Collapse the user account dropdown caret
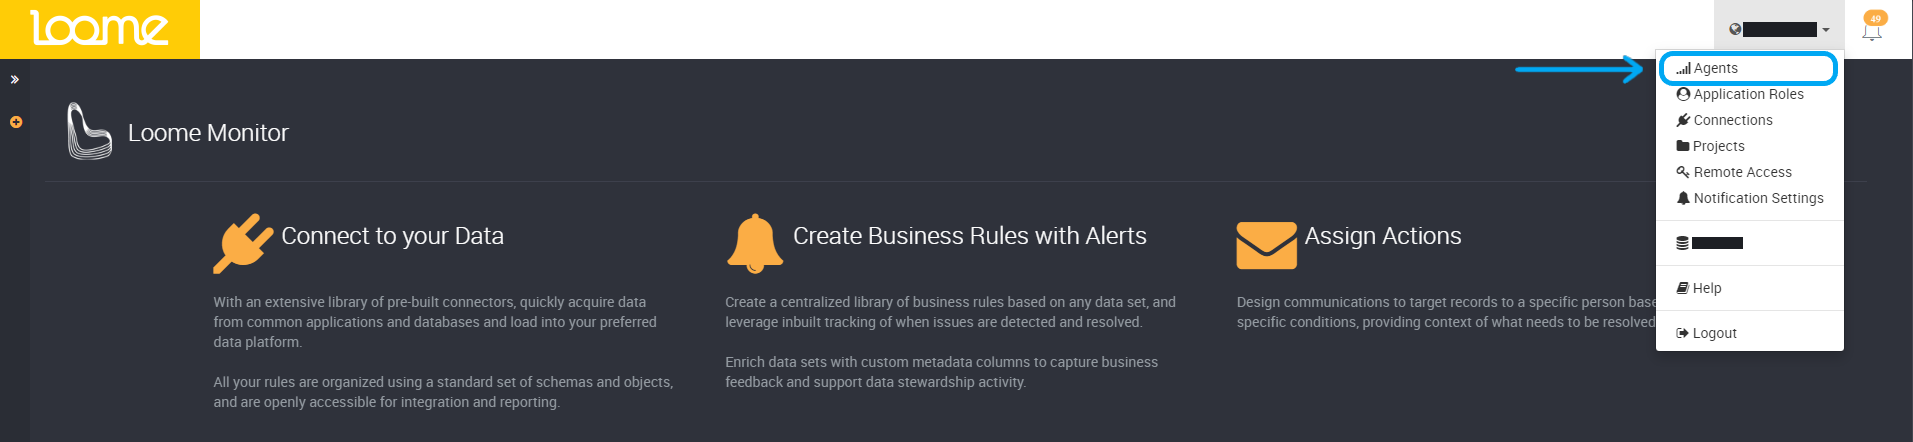 [1826, 30]
